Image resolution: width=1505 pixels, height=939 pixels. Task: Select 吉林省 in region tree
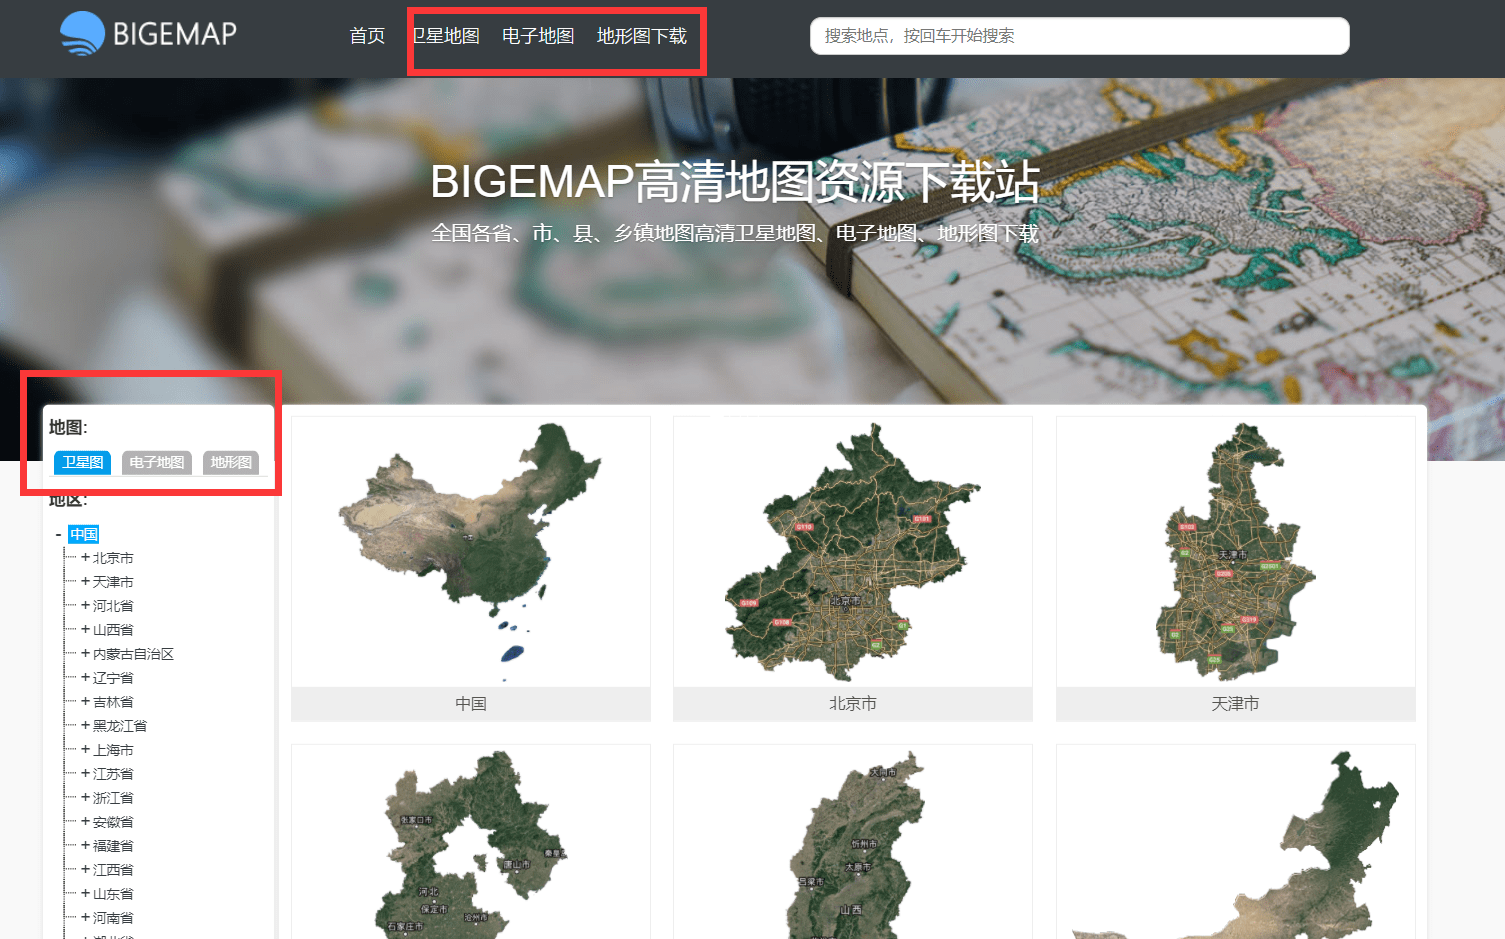[x=113, y=702]
